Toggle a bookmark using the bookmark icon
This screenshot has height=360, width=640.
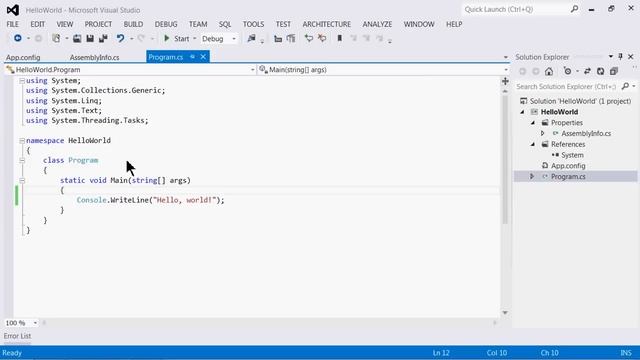(340, 38)
